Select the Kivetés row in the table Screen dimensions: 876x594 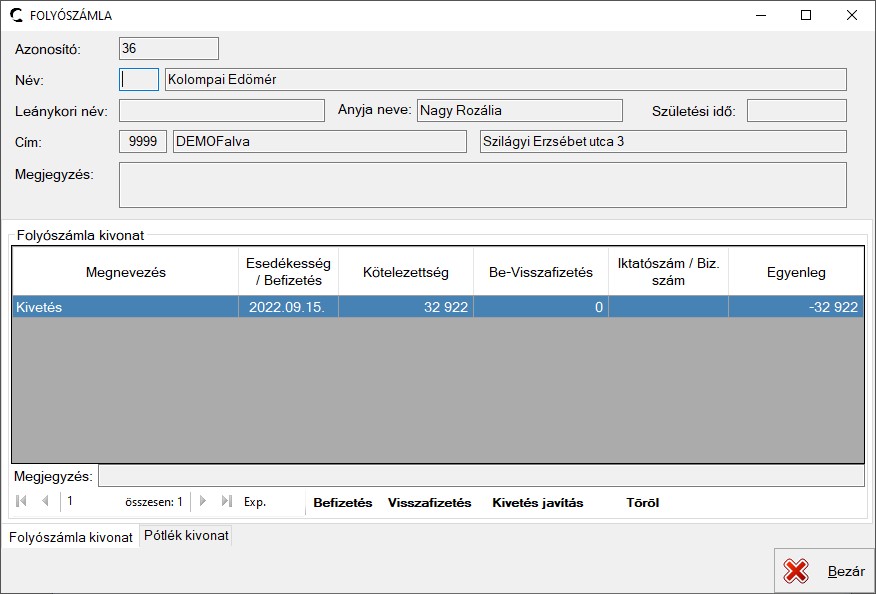point(124,308)
